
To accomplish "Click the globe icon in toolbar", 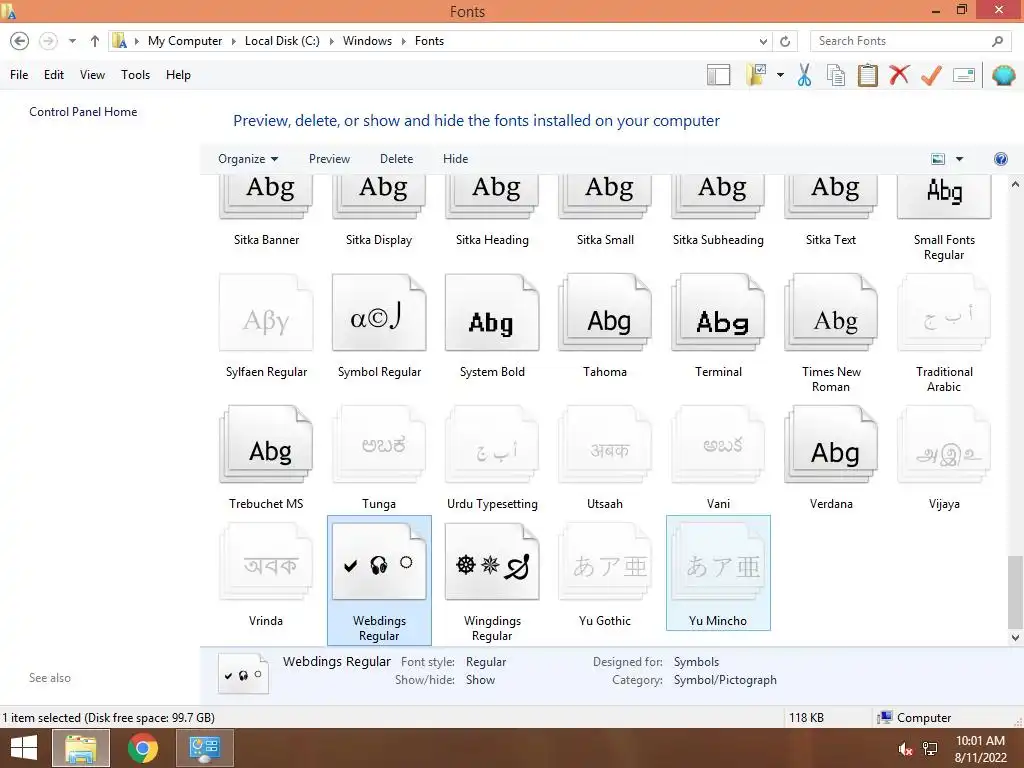I will (x=1003, y=75).
